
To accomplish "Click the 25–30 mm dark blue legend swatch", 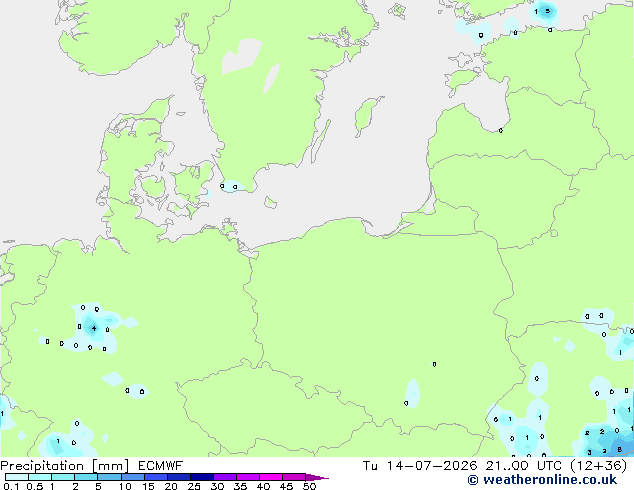I will pos(202,477).
